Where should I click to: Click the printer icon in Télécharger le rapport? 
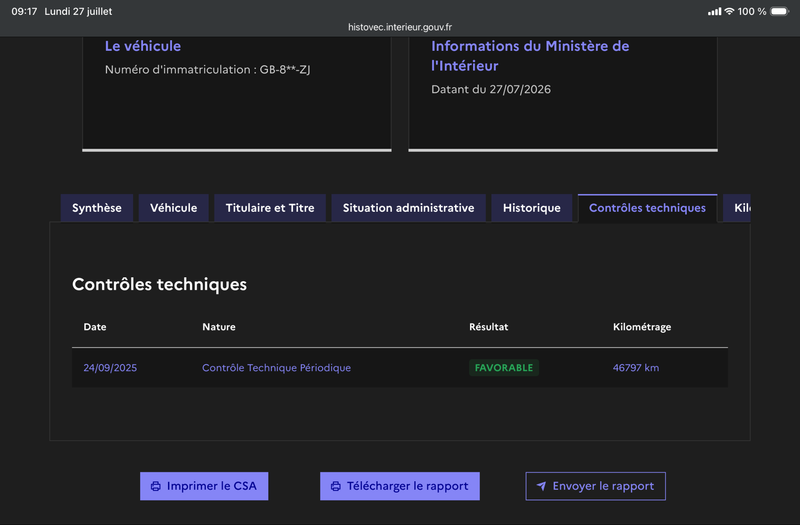tap(336, 486)
